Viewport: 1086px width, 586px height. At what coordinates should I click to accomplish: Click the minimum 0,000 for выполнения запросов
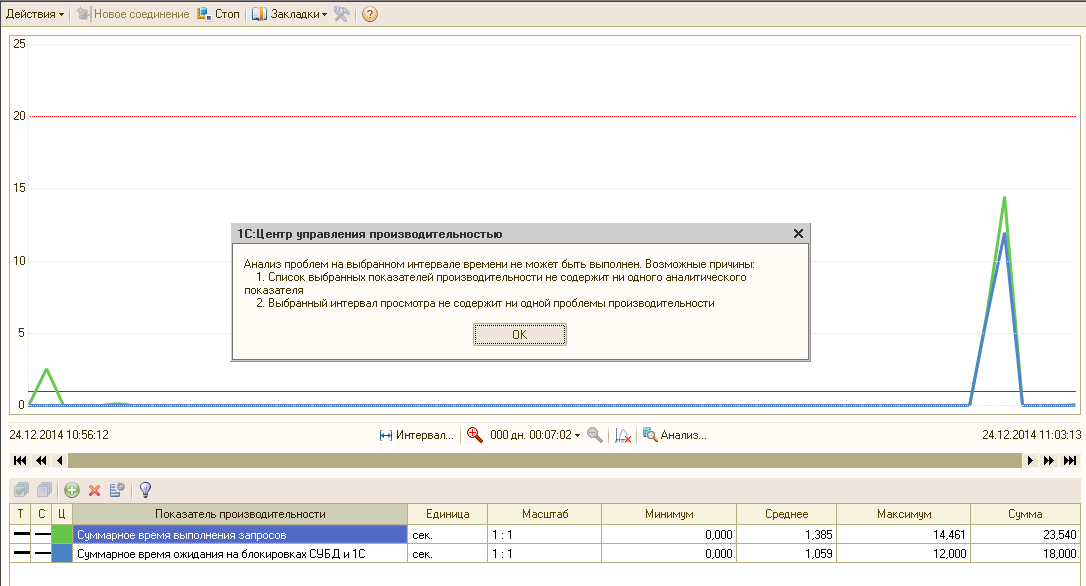click(669, 534)
